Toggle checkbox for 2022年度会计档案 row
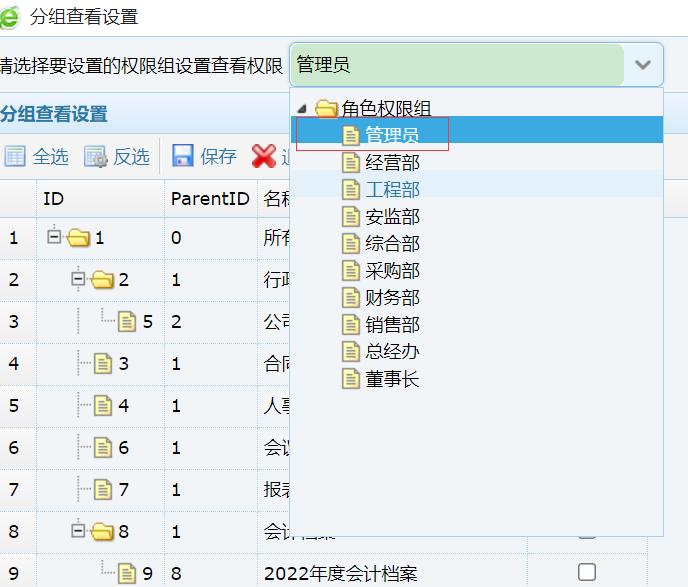Viewport: 688px width, 587px height. pyautogui.click(x=587, y=572)
